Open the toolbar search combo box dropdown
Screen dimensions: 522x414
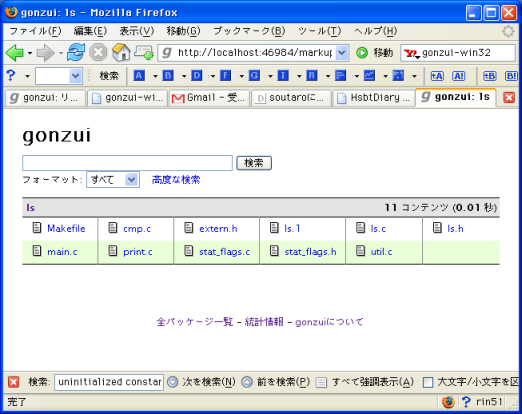(x=75, y=76)
